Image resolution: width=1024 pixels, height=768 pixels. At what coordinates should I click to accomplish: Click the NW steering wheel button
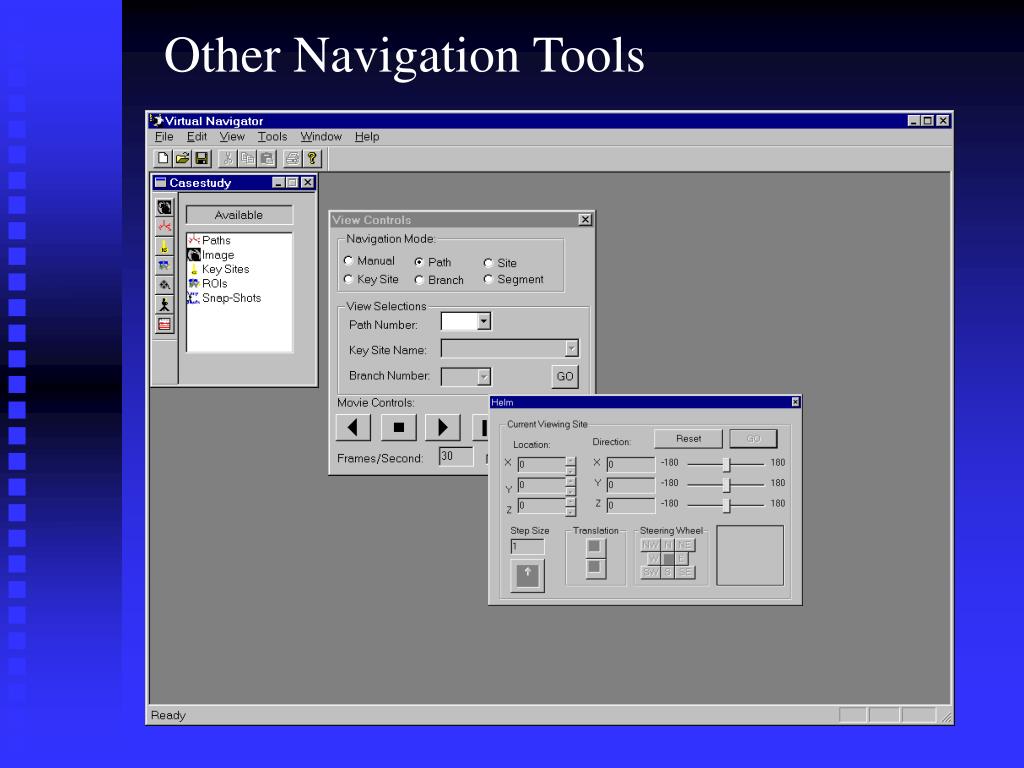tap(650, 545)
